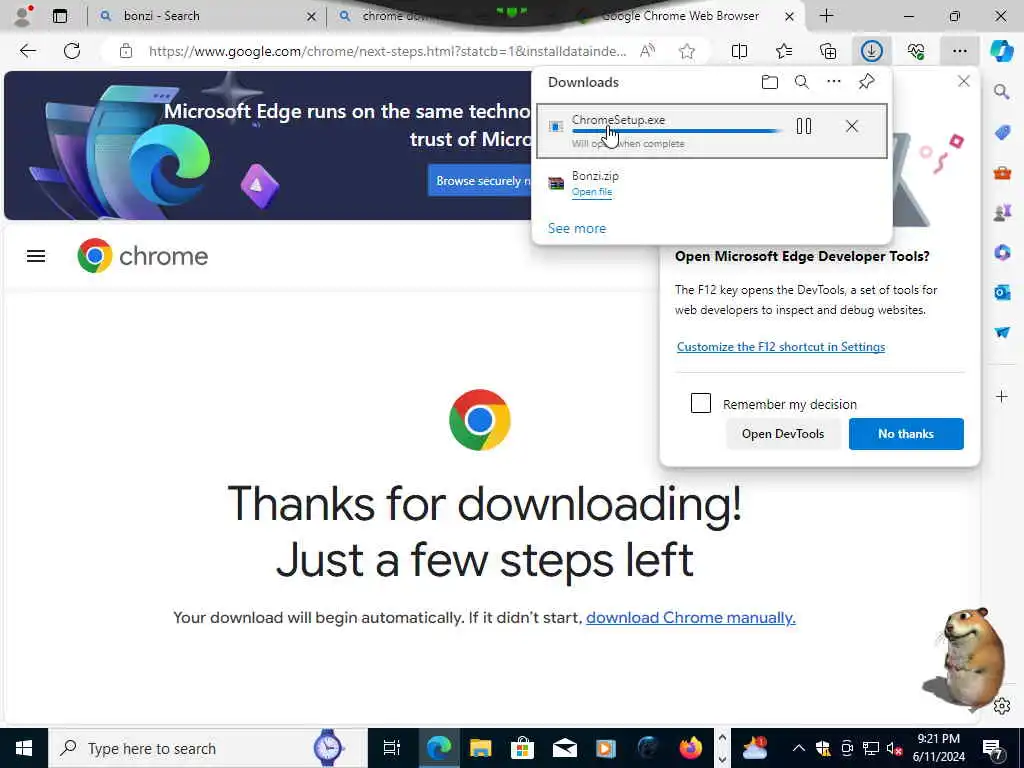Click the muted volume tray icon
Image resolution: width=1024 pixels, height=768 pixels.
coord(895,748)
